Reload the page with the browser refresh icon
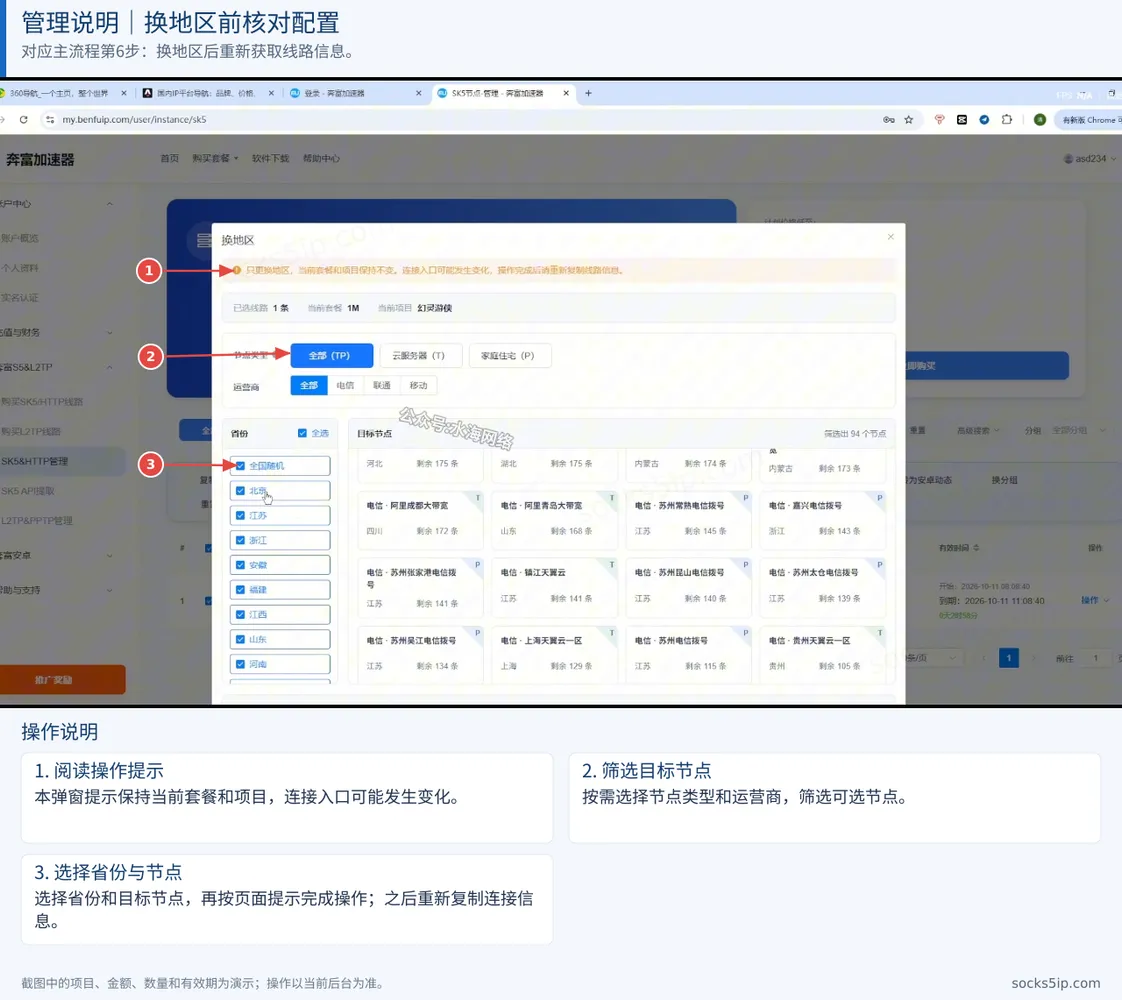The image size is (1122, 1000). click(x=24, y=119)
